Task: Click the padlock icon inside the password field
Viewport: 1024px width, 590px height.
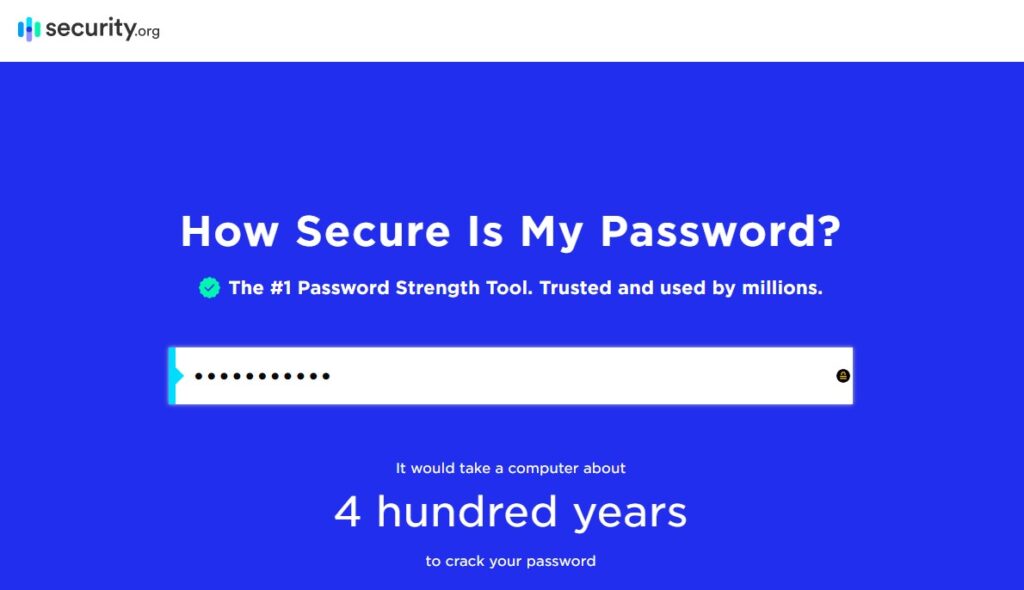Action: pos(843,376)
